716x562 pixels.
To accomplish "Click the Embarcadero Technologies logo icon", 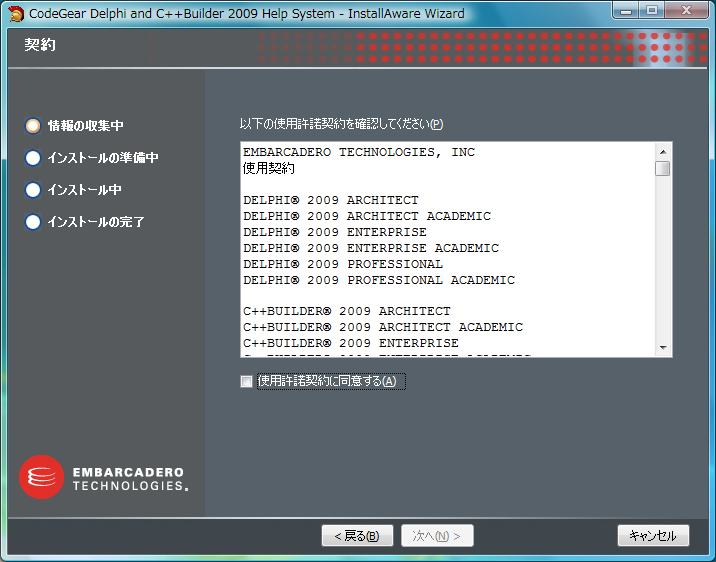I will coord(42,477).
